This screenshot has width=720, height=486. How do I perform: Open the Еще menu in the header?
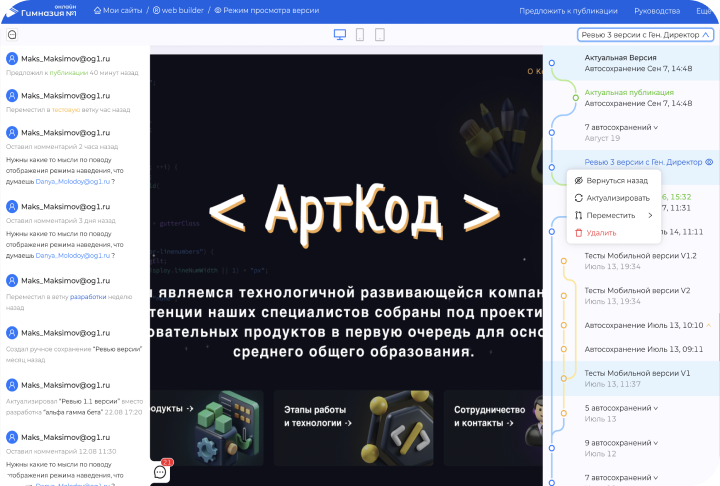[x=703, y=11]
